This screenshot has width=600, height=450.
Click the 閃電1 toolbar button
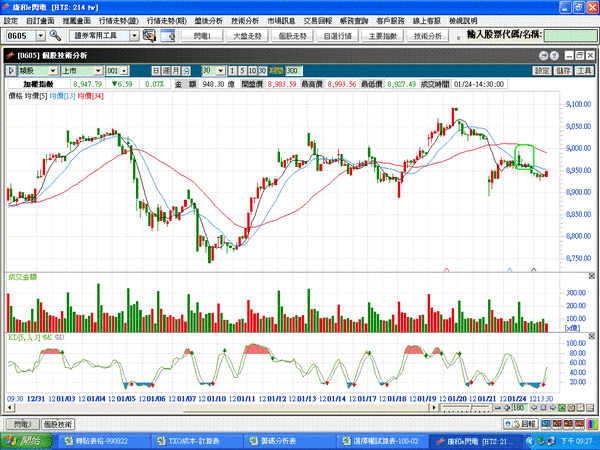pyautogui.click(x=202, y=36)
